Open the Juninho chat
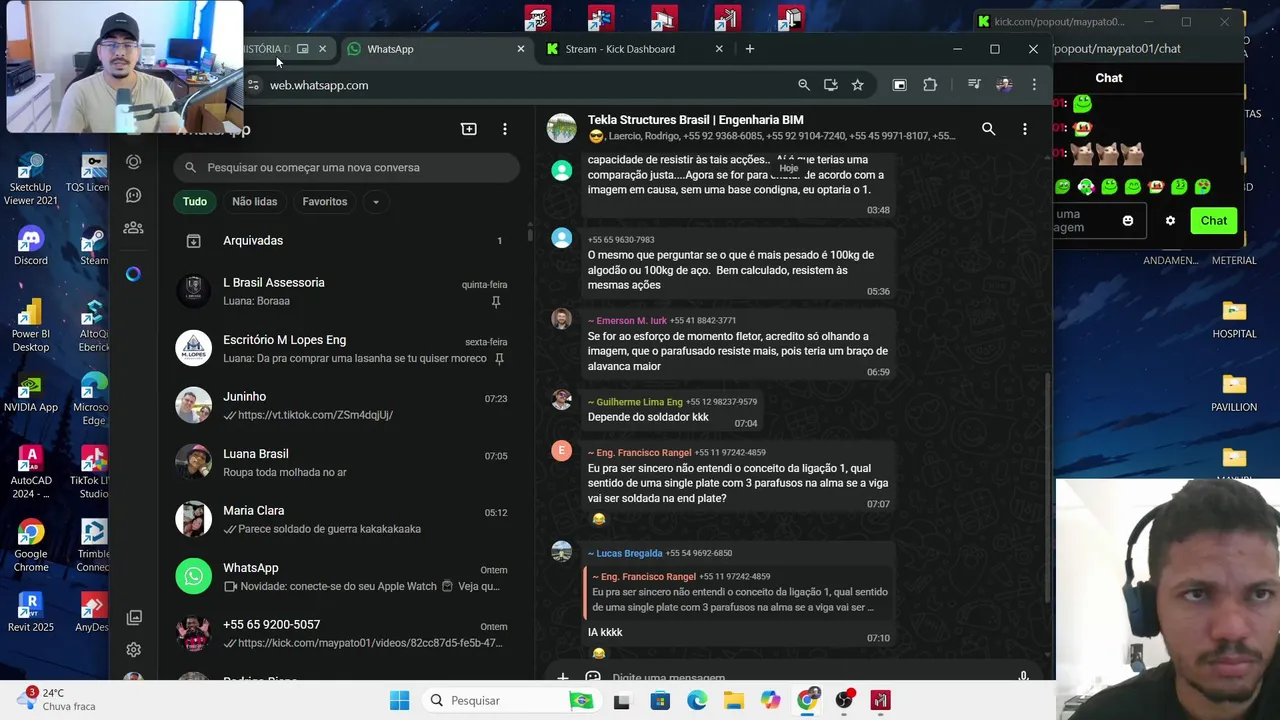 345,406
